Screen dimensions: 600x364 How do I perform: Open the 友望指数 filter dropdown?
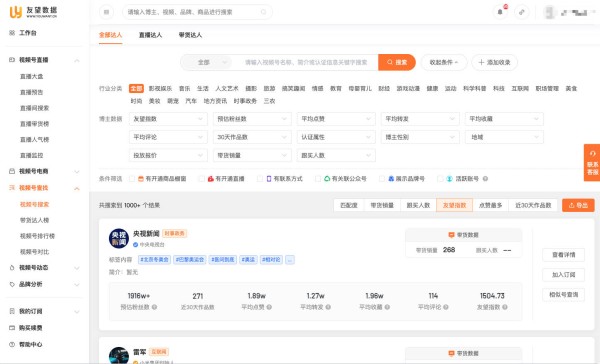tap(168, 119)
